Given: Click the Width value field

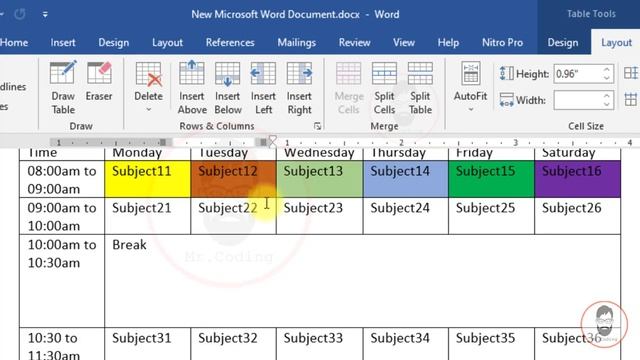Looking at the screenshot, I should (578, 100).
